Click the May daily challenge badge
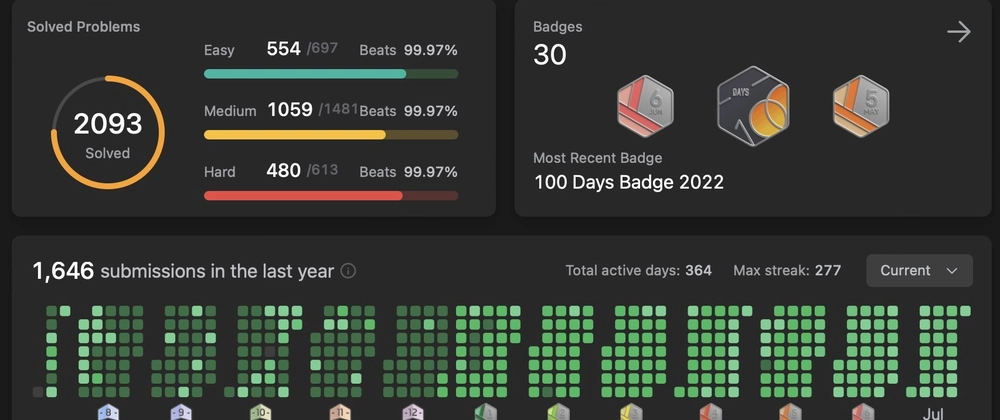The image size is (1000, 420). [861, 106]
